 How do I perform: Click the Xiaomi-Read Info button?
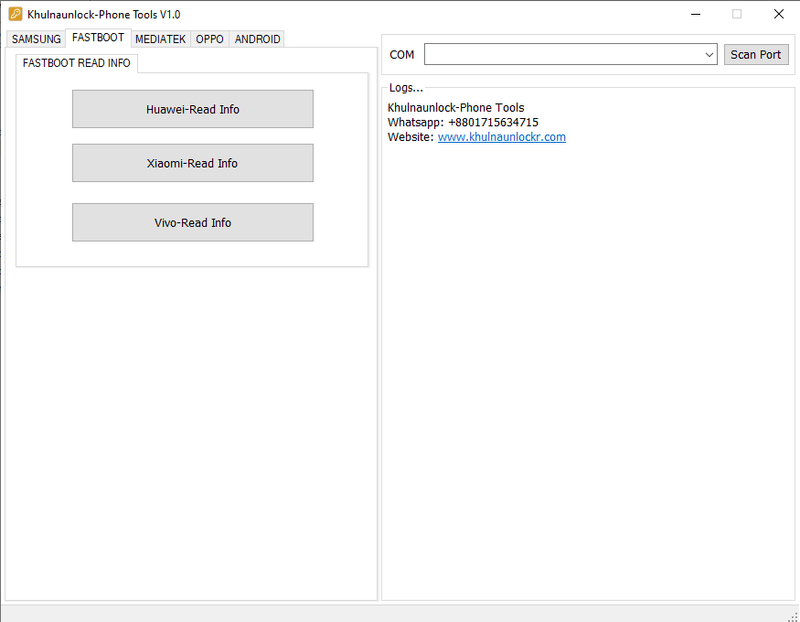click(192, 163)
